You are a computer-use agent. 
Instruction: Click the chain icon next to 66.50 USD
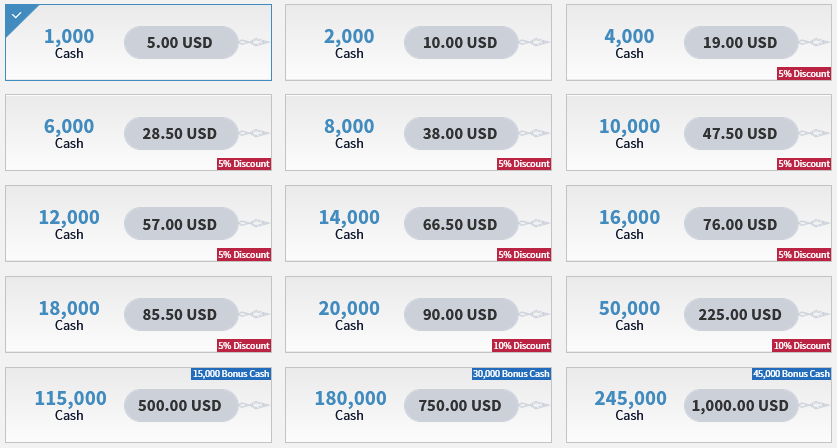535,224
